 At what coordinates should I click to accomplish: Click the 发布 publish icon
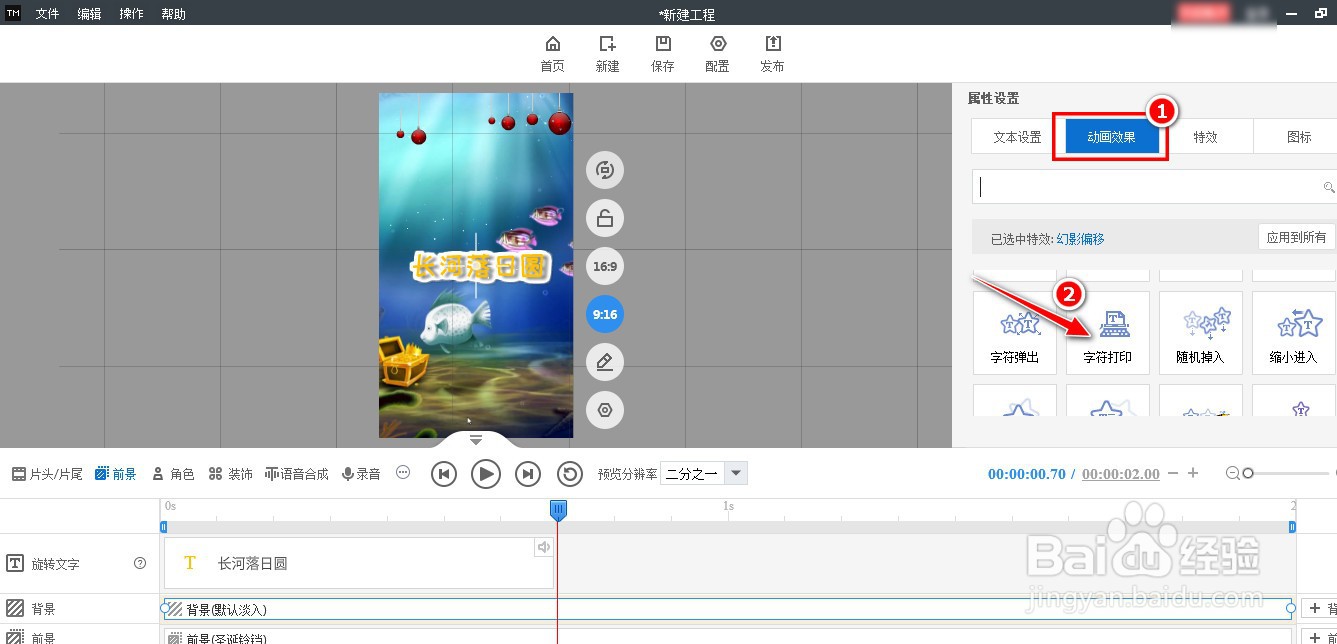772,54
